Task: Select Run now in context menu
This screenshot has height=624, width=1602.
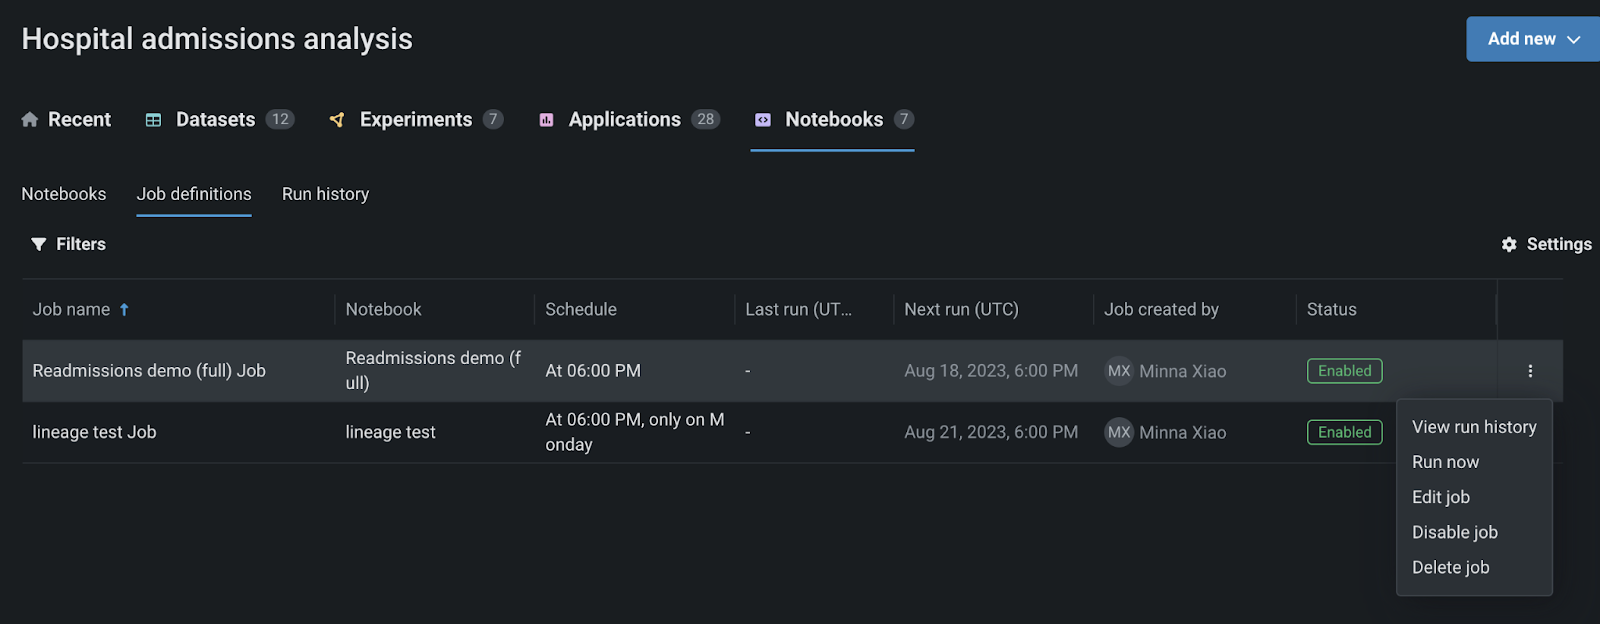Action: pyautogui.click(x=1445, y=462)
